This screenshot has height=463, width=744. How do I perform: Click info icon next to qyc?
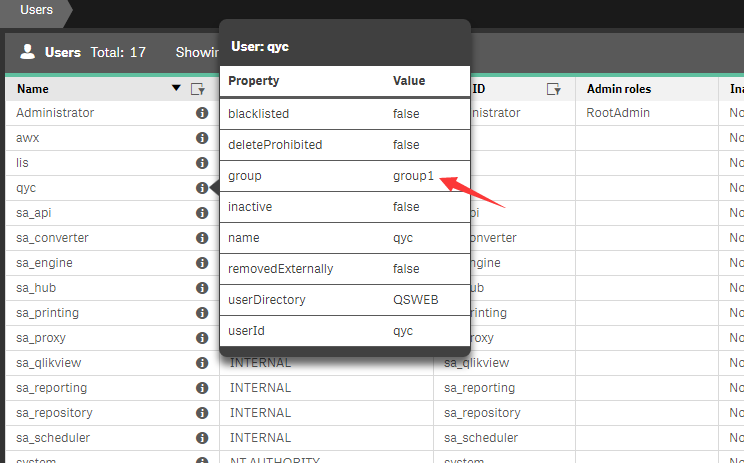pyautogui.click(x=201, y=188)
